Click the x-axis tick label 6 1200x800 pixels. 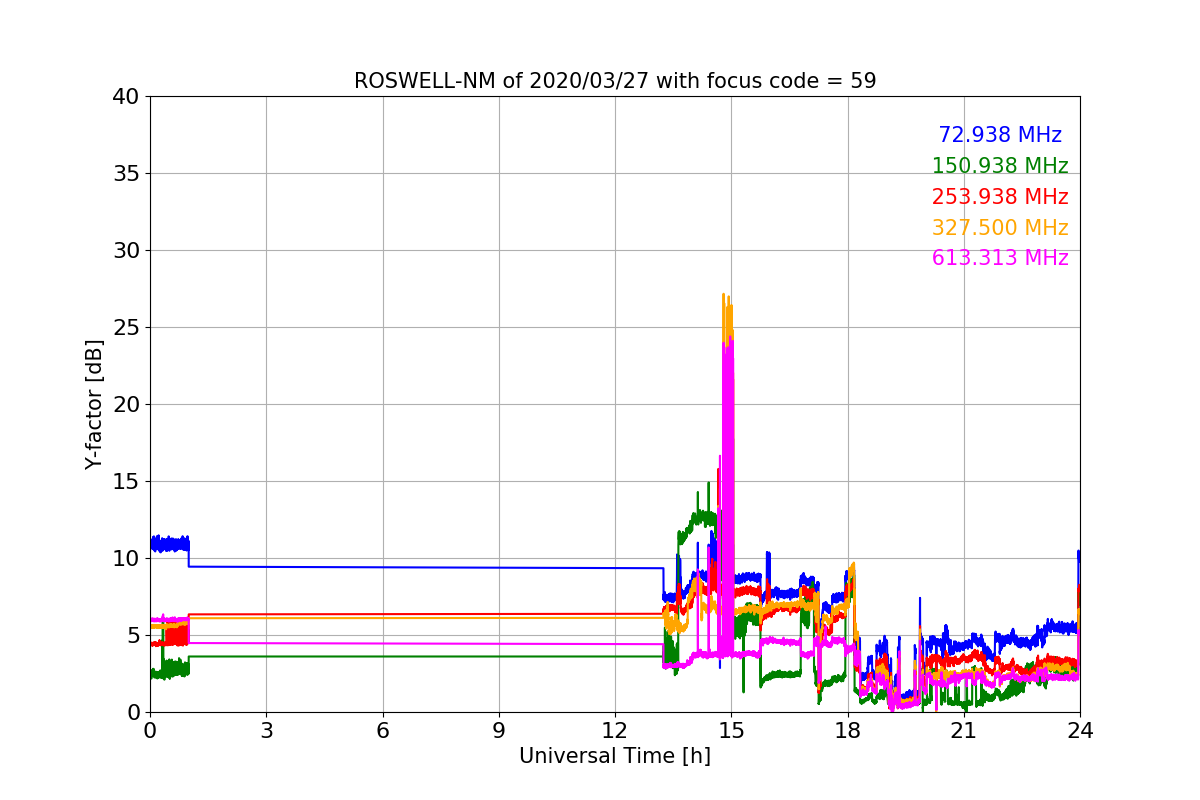[x=383, y=731]
